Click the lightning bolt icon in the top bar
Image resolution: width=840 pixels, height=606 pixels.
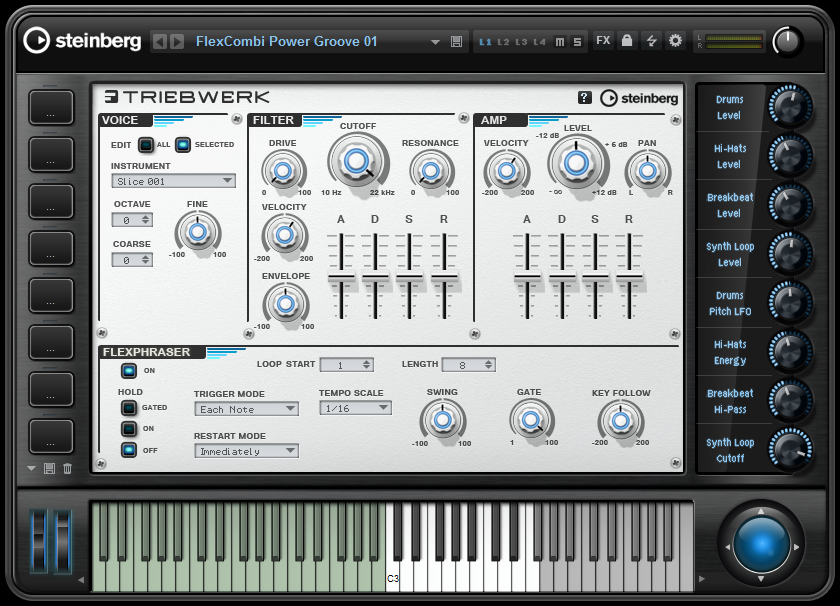pos(651,41)
